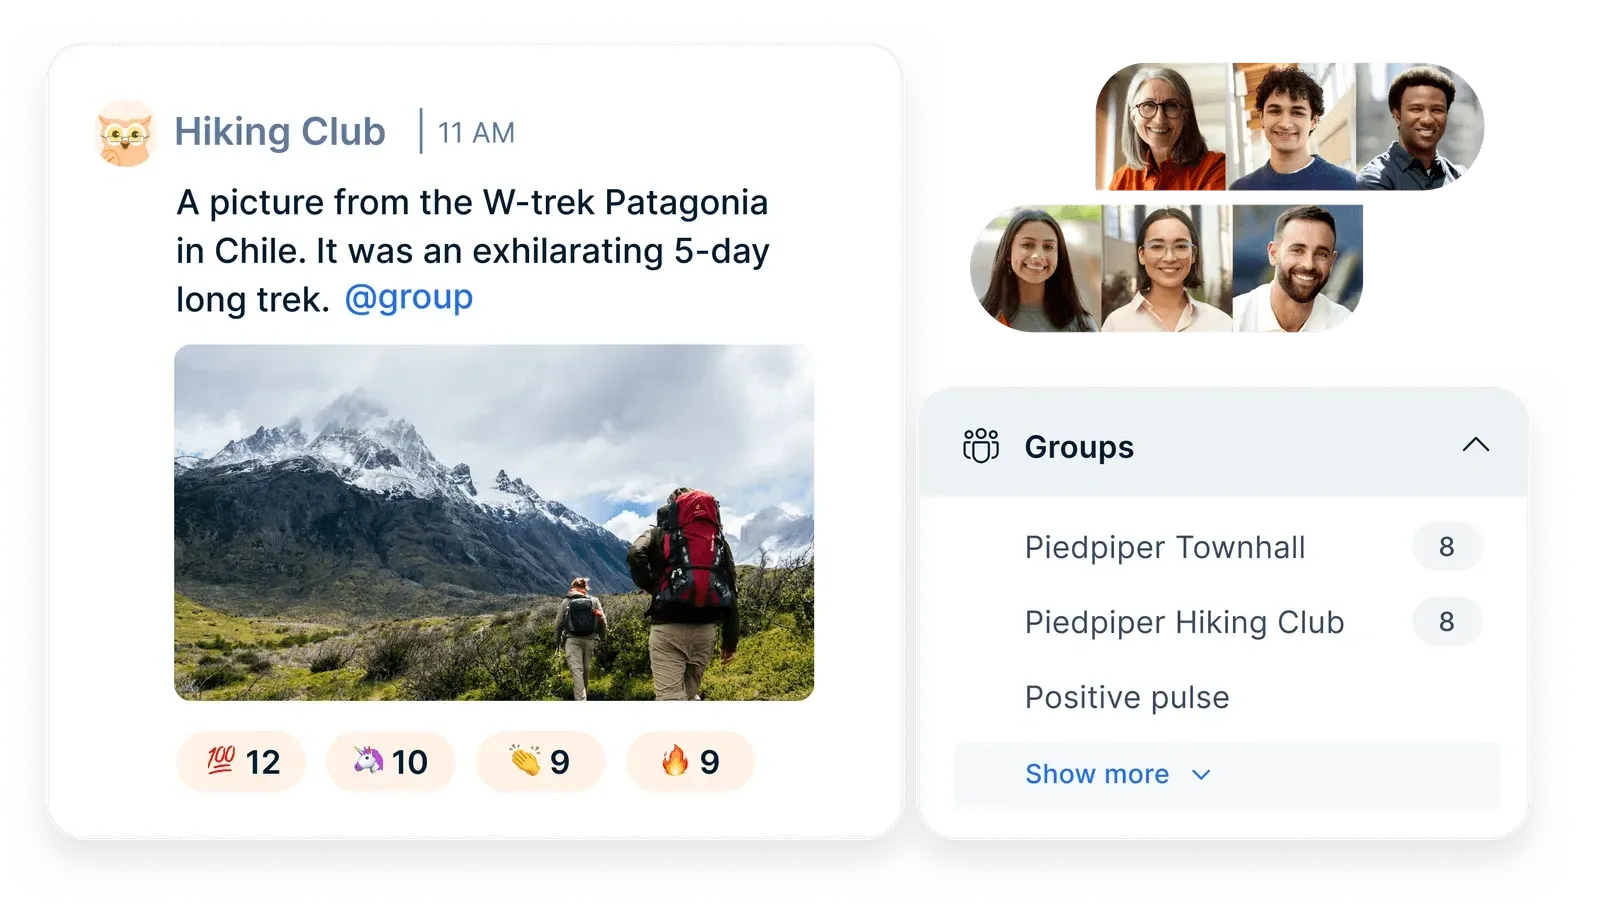Open the Patagonia hiking photo
Image resolution: width=1600 pixels, height=908 pixels.
click(x=494, y=522)
